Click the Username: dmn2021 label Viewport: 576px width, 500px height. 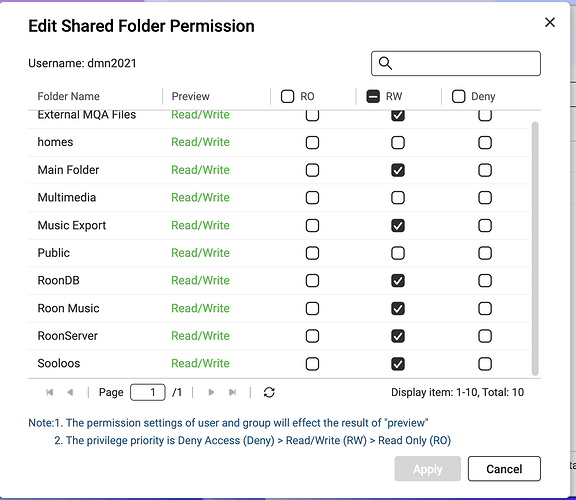(82, 63)
